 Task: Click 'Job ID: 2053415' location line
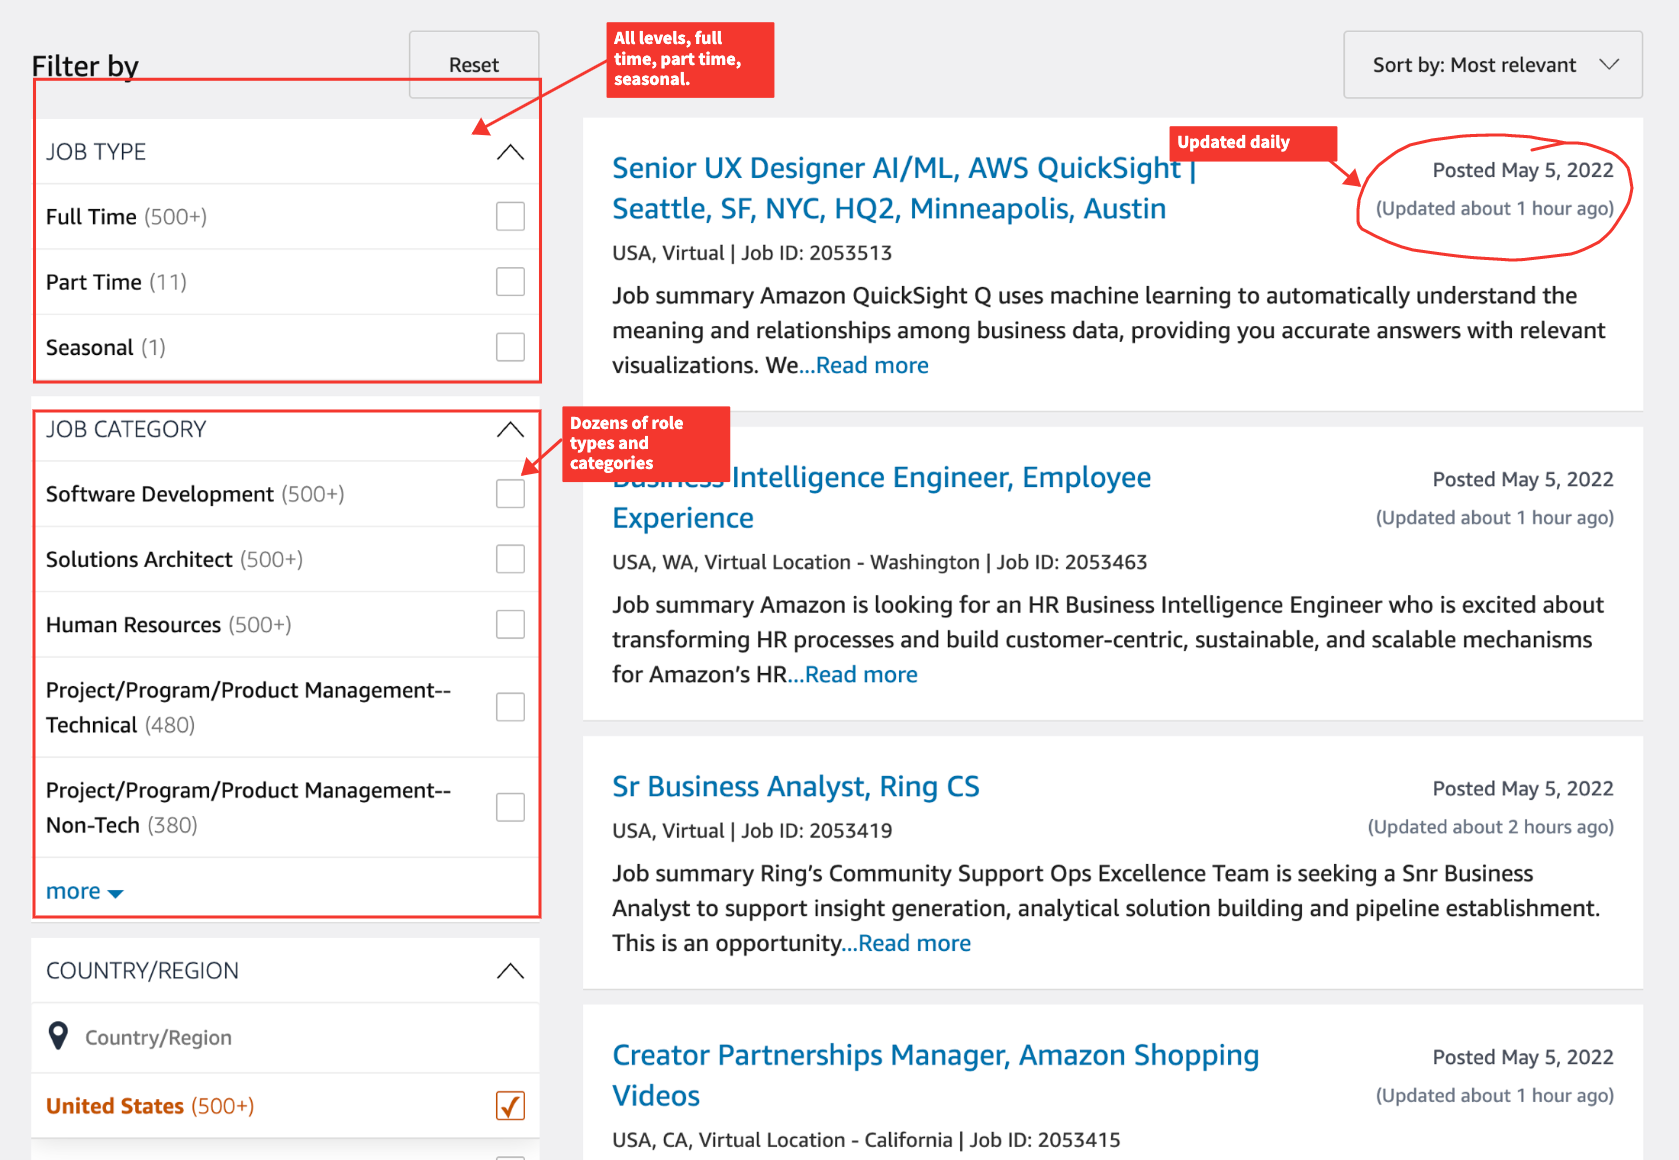(866, 1140)
